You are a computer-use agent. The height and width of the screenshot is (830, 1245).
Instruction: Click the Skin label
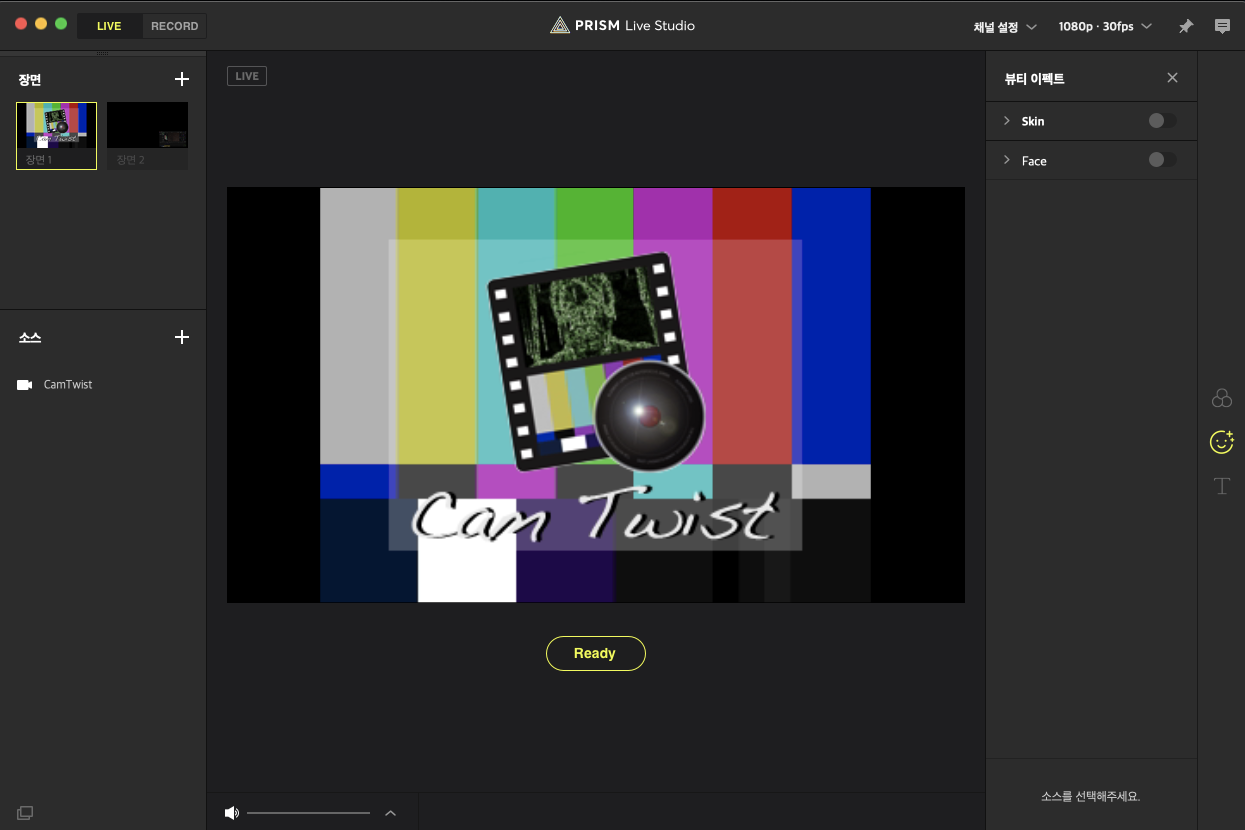pos(1033,121)
